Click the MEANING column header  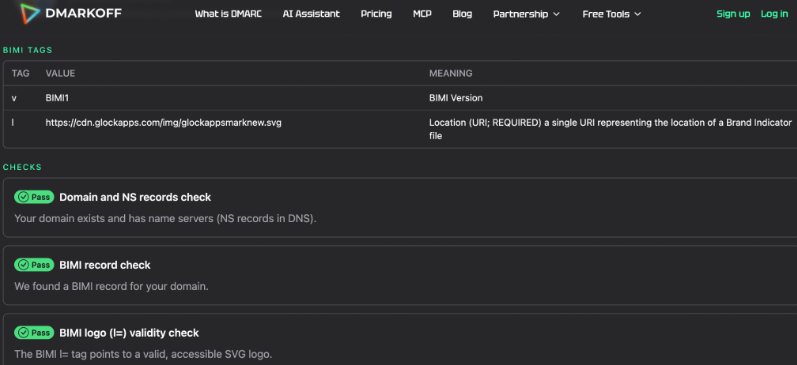[450, 73]
